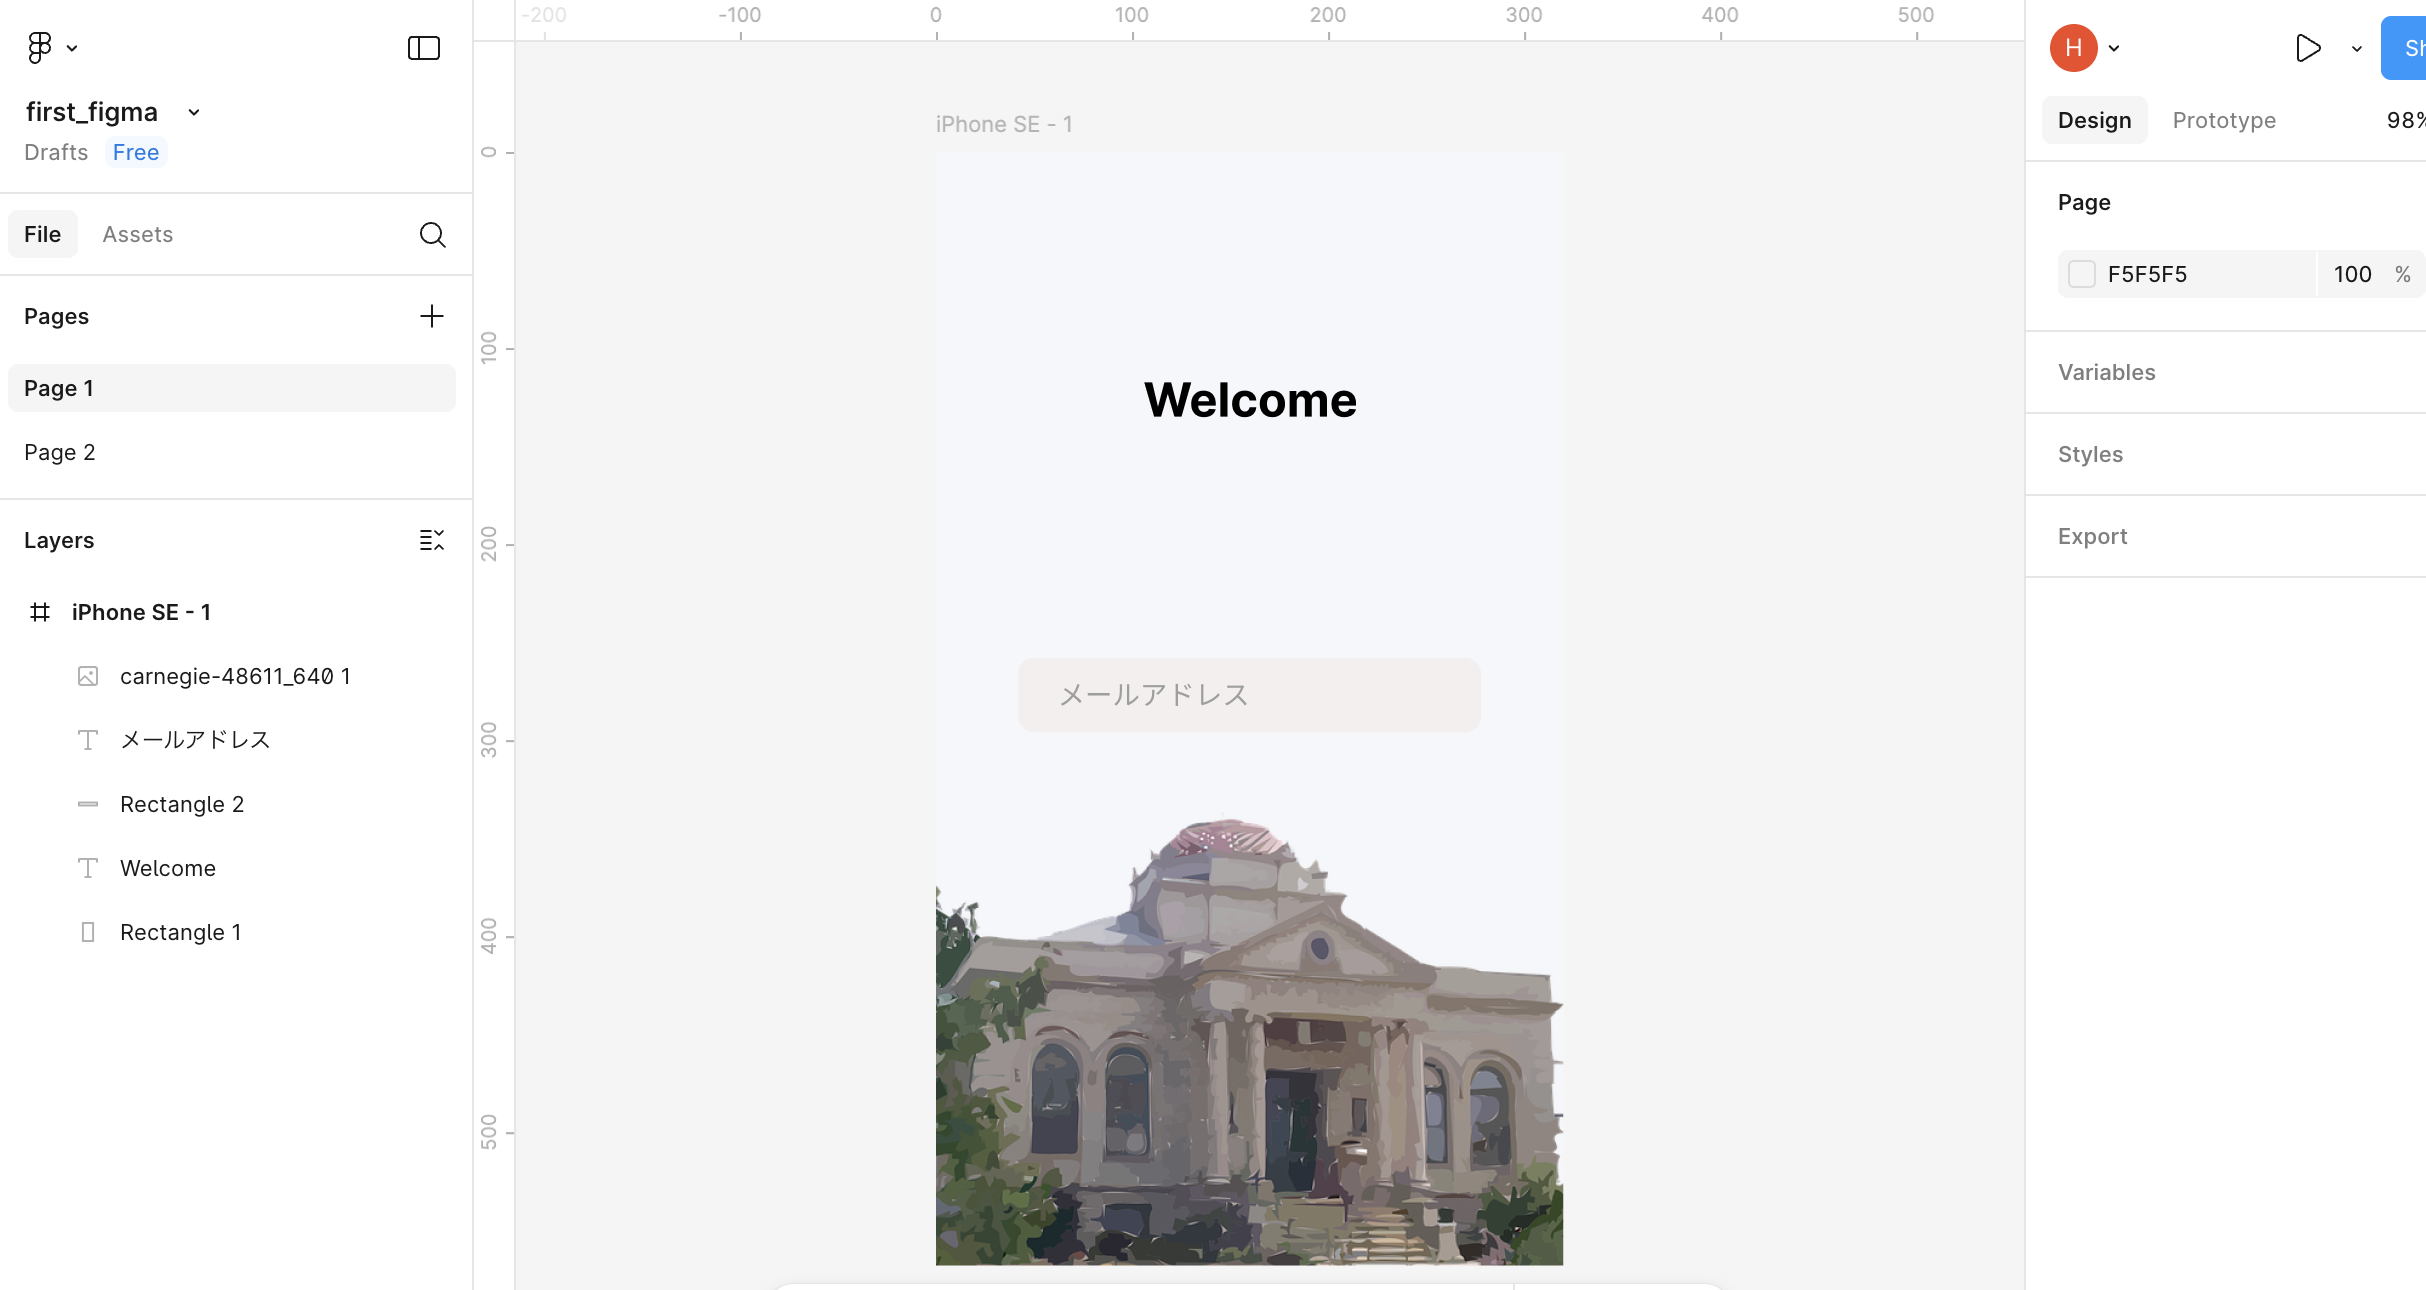Screen dimensions: 2426x1290
Task: Add a new page with plus icon
Action: coord(432,316)
